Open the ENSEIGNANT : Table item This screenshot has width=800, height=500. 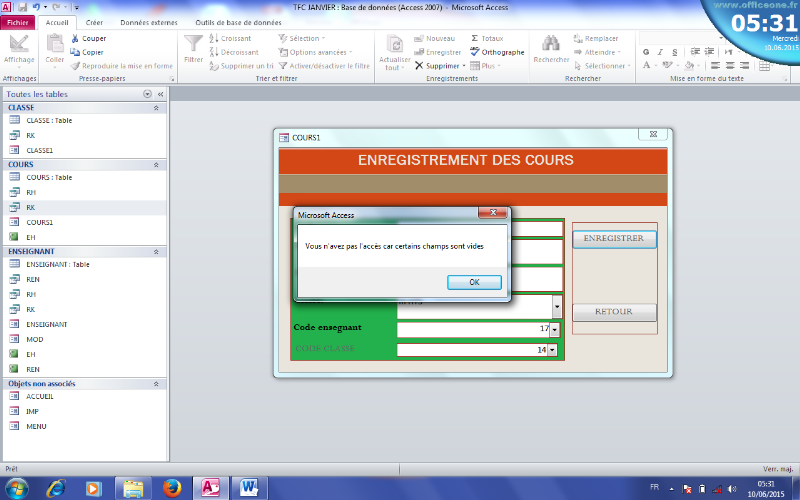pyautogui.click(x=57, y=265)
